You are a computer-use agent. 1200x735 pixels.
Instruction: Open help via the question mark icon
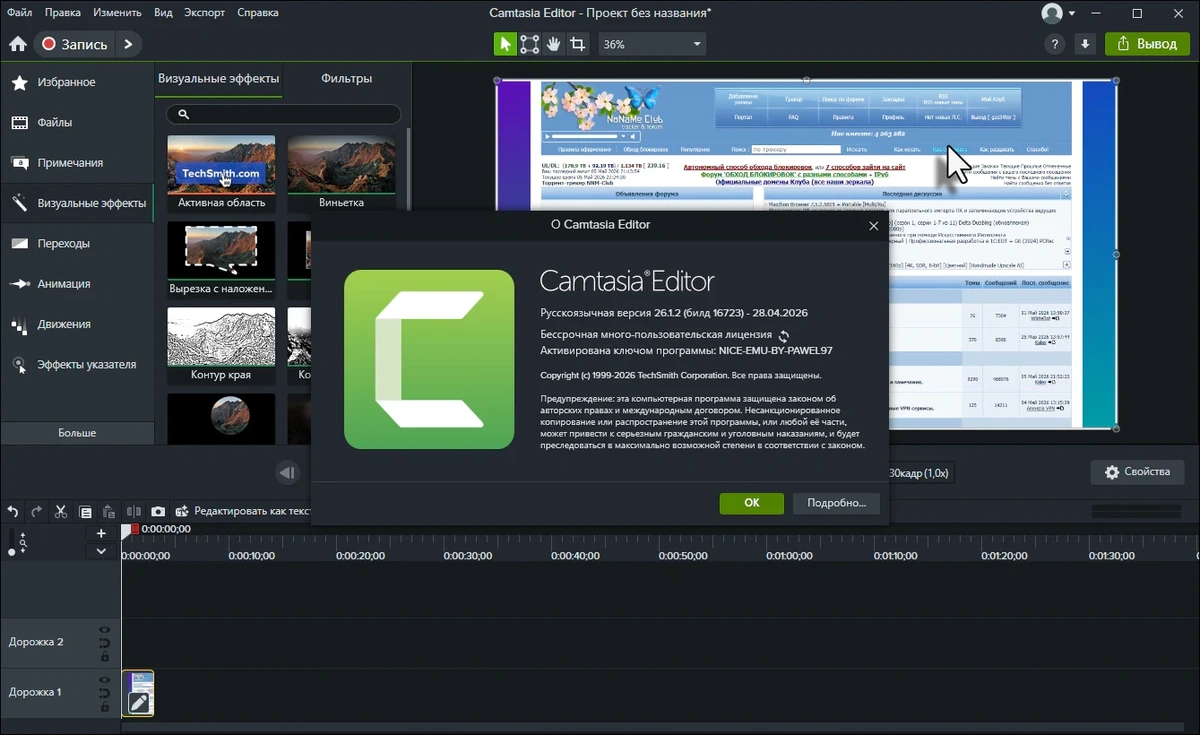click(1055, 44)
